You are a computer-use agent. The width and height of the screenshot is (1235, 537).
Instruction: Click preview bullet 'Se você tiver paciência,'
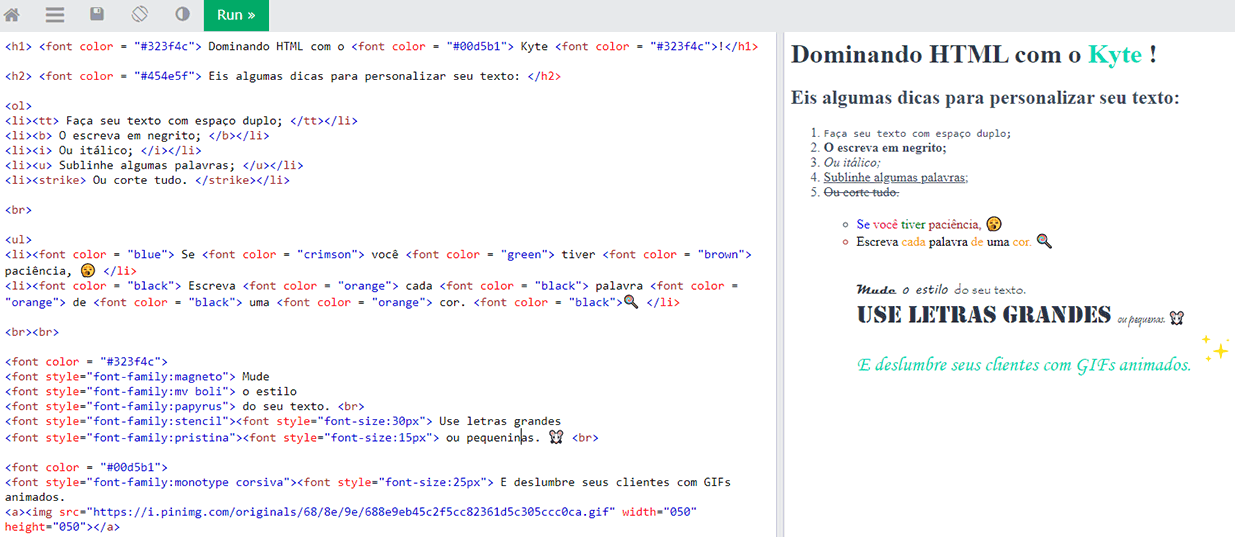[919, 224]
